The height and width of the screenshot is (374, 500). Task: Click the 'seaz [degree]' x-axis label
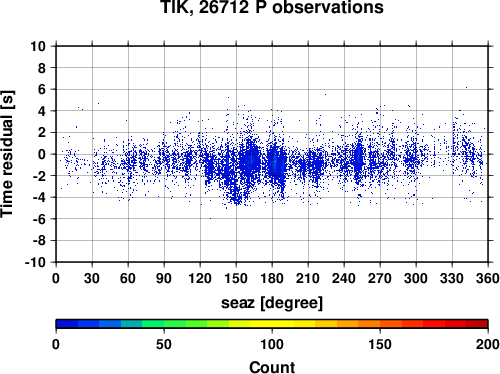[x=272, y=303]
